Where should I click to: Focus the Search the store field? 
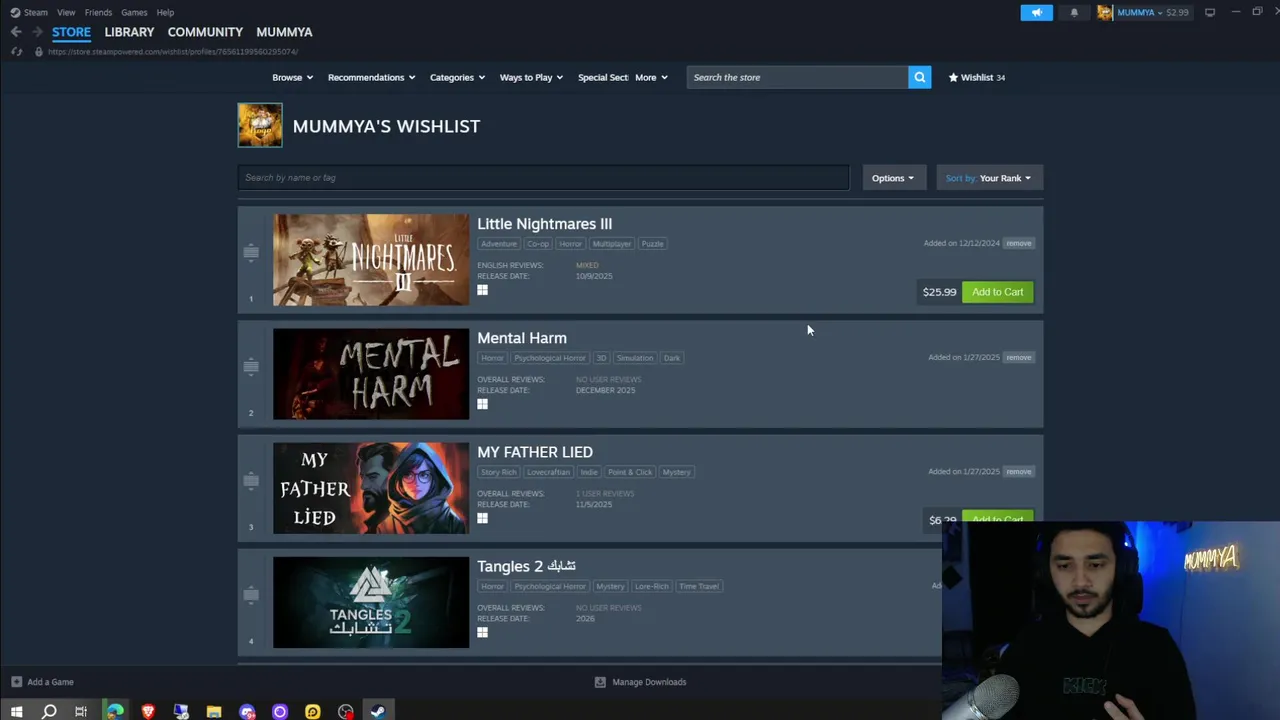pos(797,77)
